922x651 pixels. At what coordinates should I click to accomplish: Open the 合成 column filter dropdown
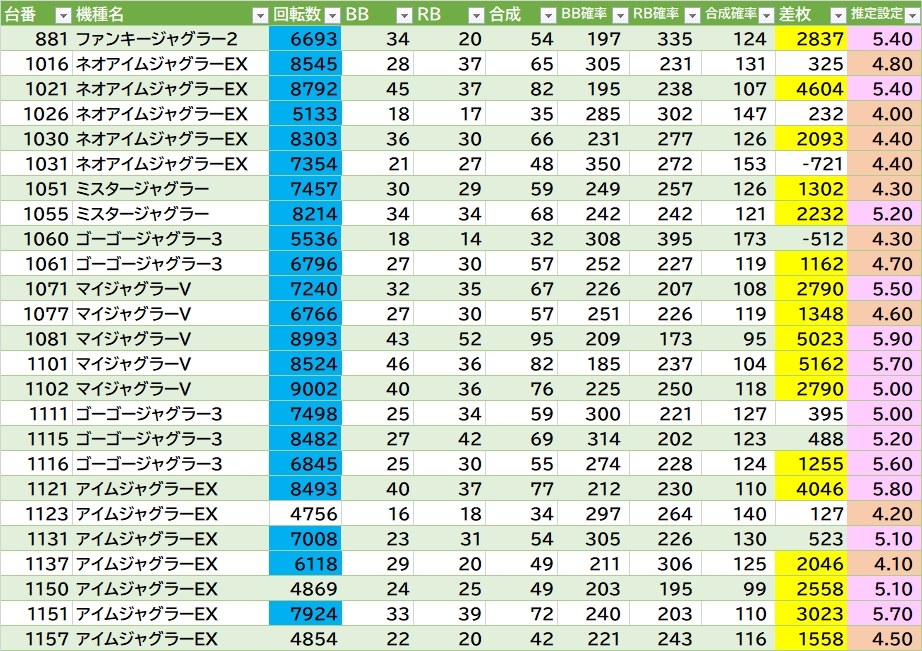(x=548, y=15)
